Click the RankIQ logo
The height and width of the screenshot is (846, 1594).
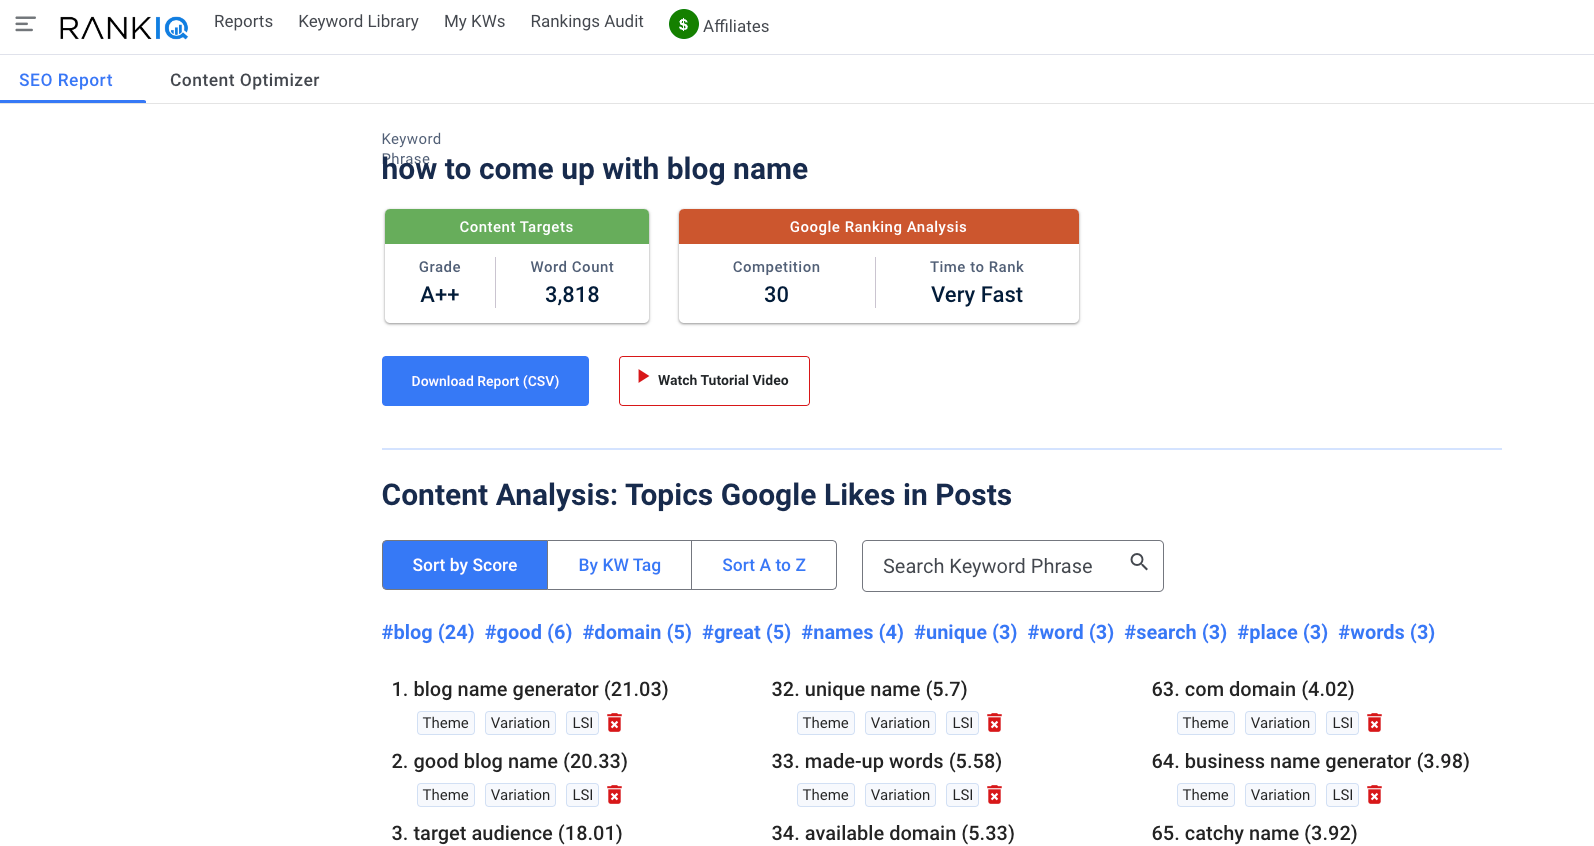click(122, 27)
